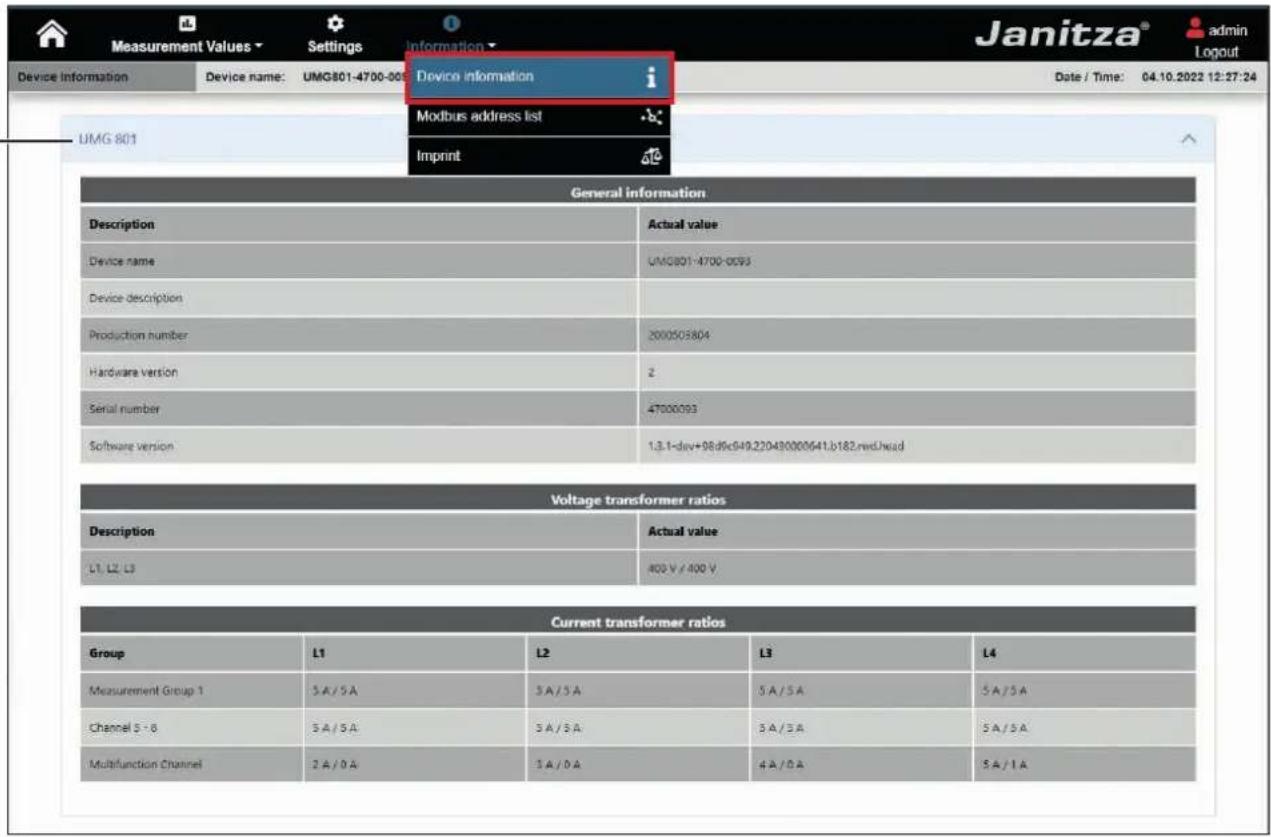
Task: Go to the home page icon
Action: (51, 35)
